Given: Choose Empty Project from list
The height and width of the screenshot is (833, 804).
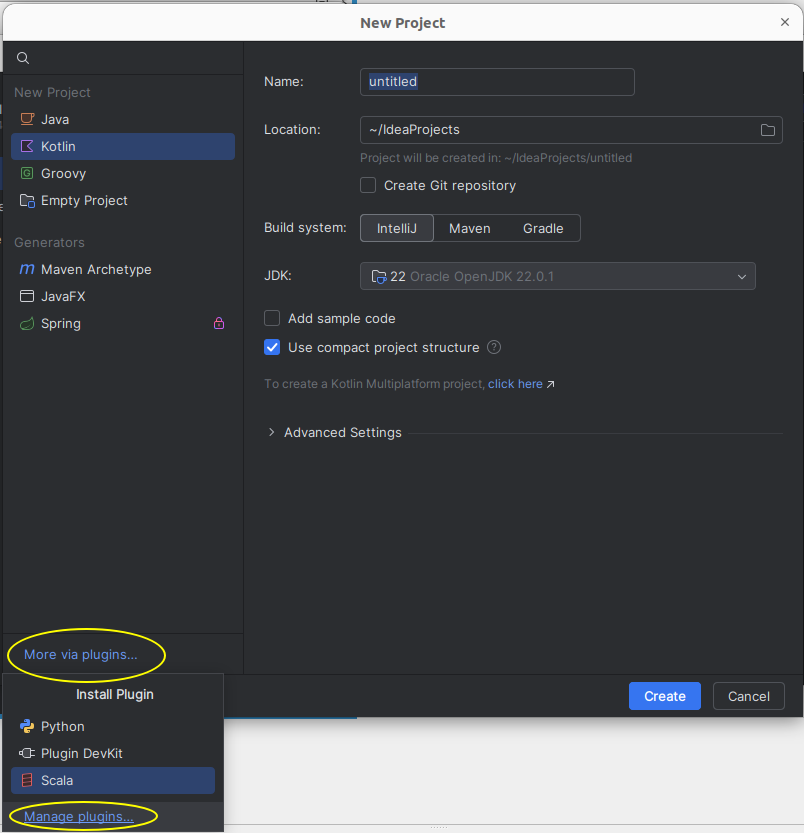Looking at the screenshot, I should 123,200.
